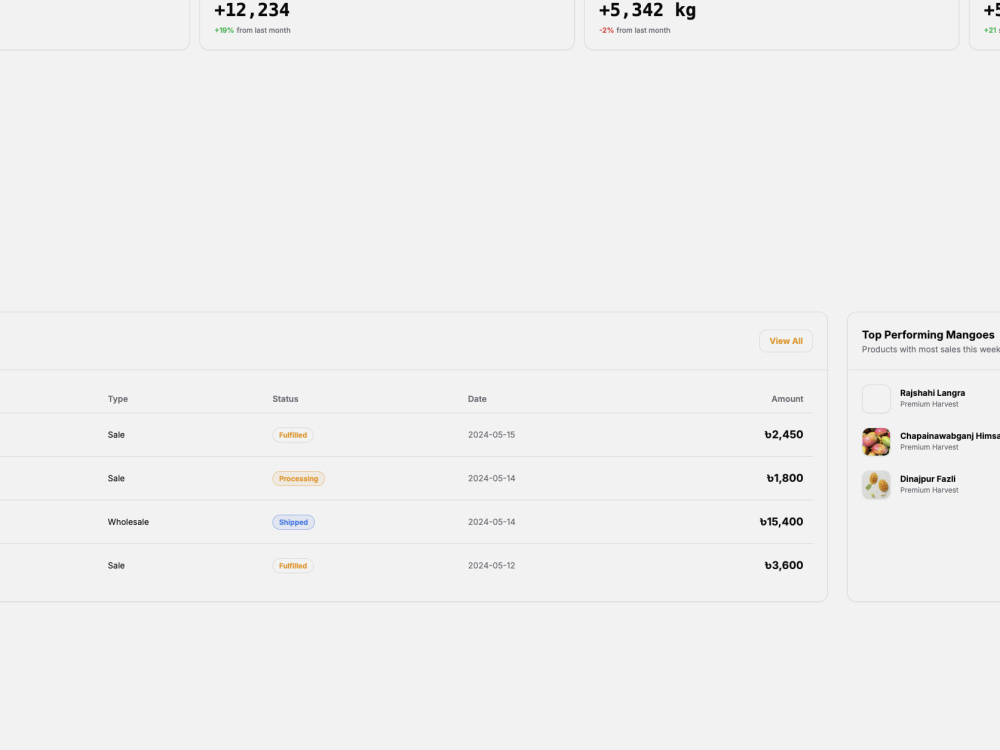Image resolution: width=1000 pixels, height=750 pixels.
Task: Open the Dinajpur Fazli mango thumbnail
Action: pyautogui.click(x=876, y=485)
